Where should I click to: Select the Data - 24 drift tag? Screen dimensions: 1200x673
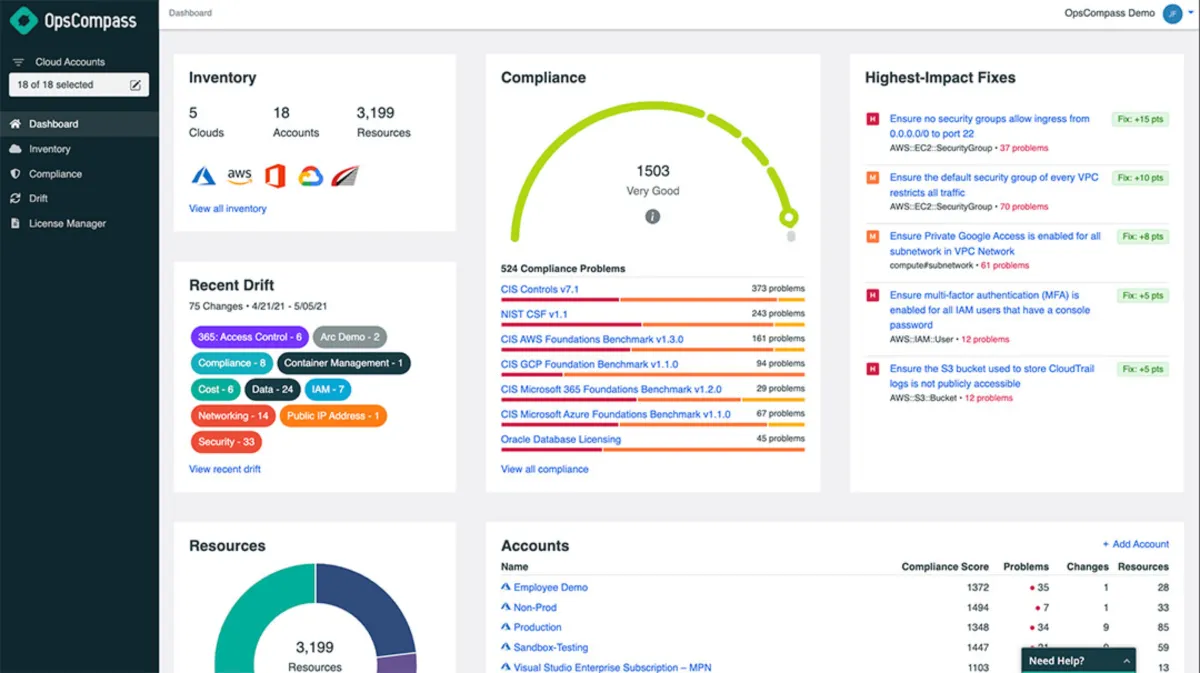click(273, 389)
